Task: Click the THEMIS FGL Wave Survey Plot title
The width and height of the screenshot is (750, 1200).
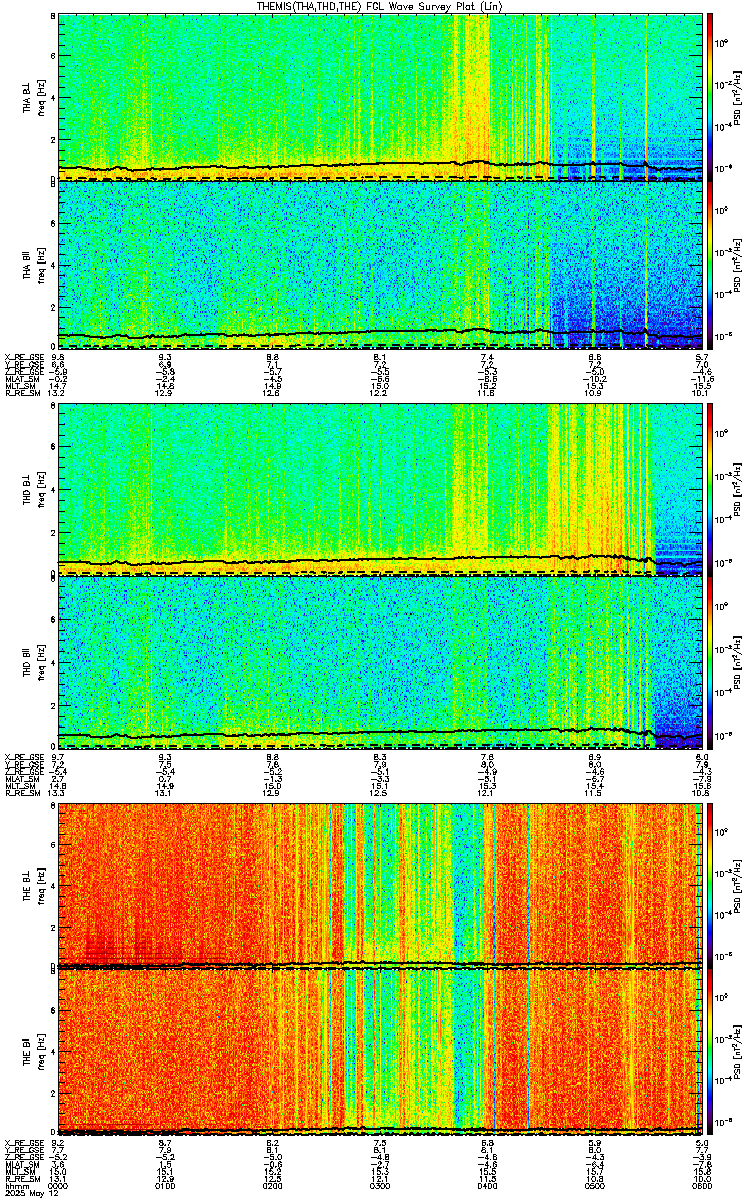Action: click(379, 6)
